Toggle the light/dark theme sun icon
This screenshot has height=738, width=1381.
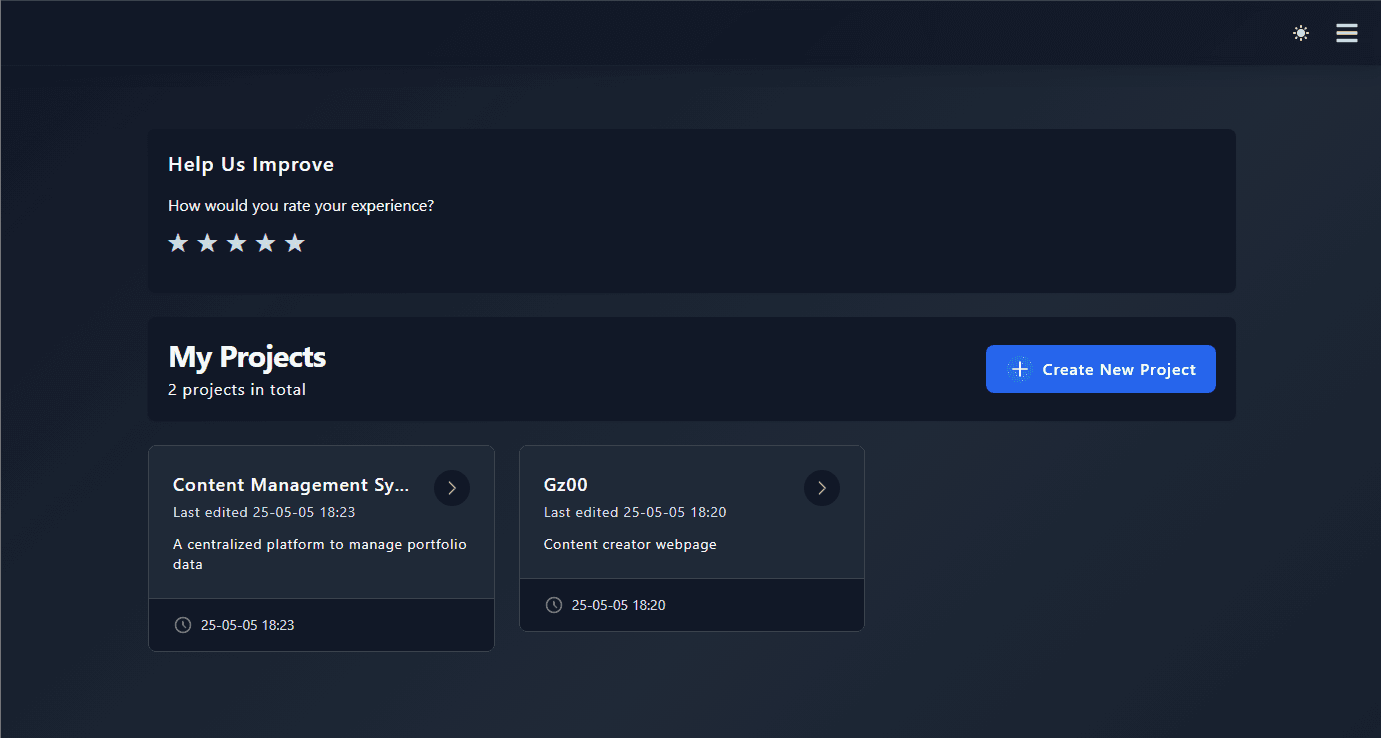pyautogui.click(x=1300, y=33)
